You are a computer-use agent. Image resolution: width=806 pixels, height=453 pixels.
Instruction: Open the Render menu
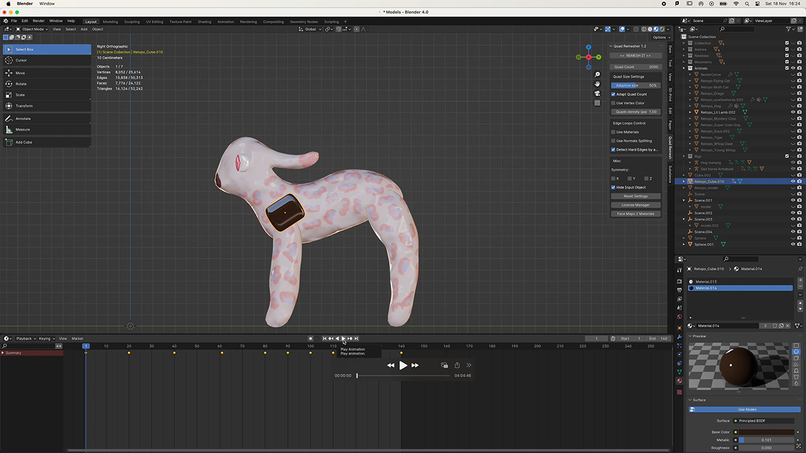point(38,20)
